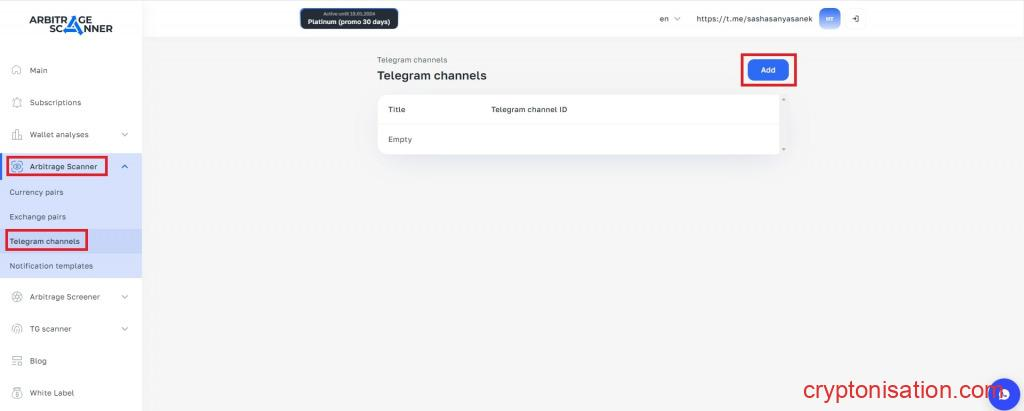Open the user avatar badge
Image resolution: width=1024 pixels, height=411 pixels.
(829, 19)
